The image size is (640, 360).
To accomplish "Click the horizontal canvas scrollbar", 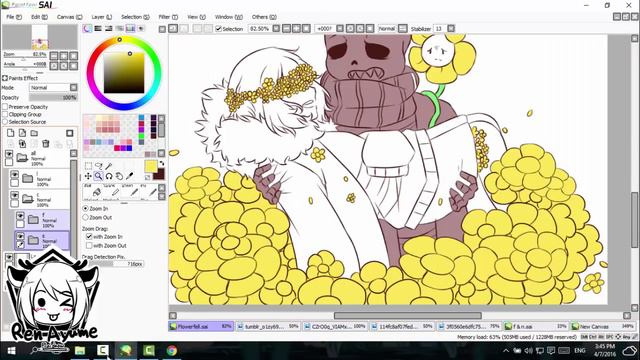I will [407, 316].
